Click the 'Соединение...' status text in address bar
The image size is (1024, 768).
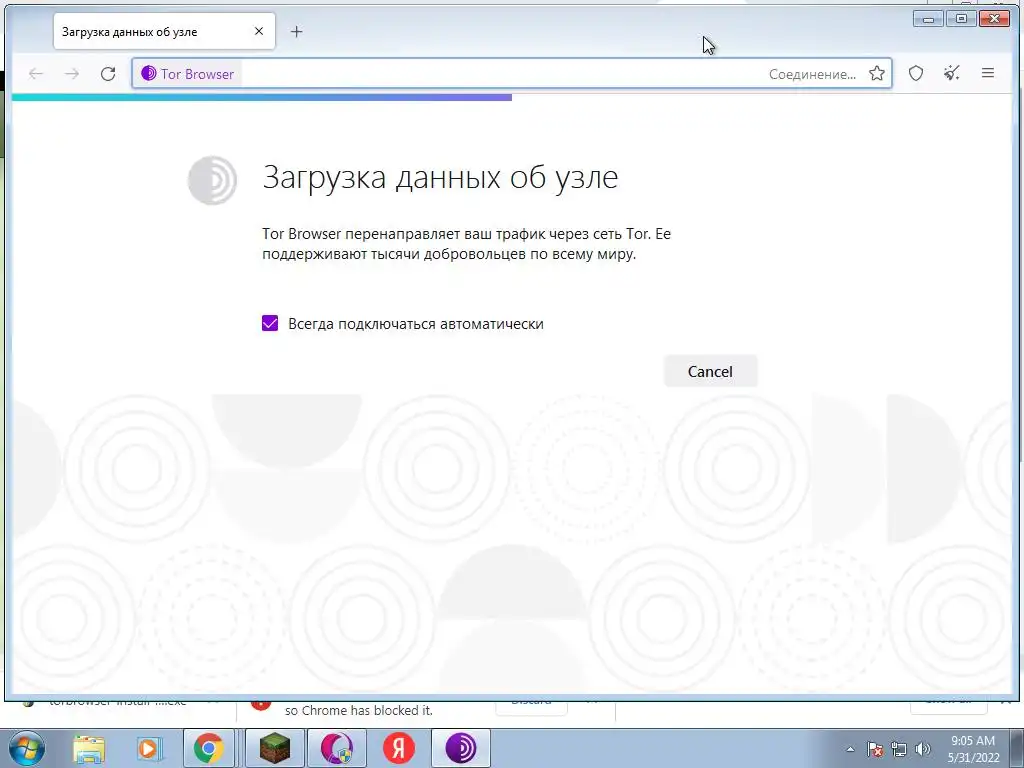tap(812, 74)
